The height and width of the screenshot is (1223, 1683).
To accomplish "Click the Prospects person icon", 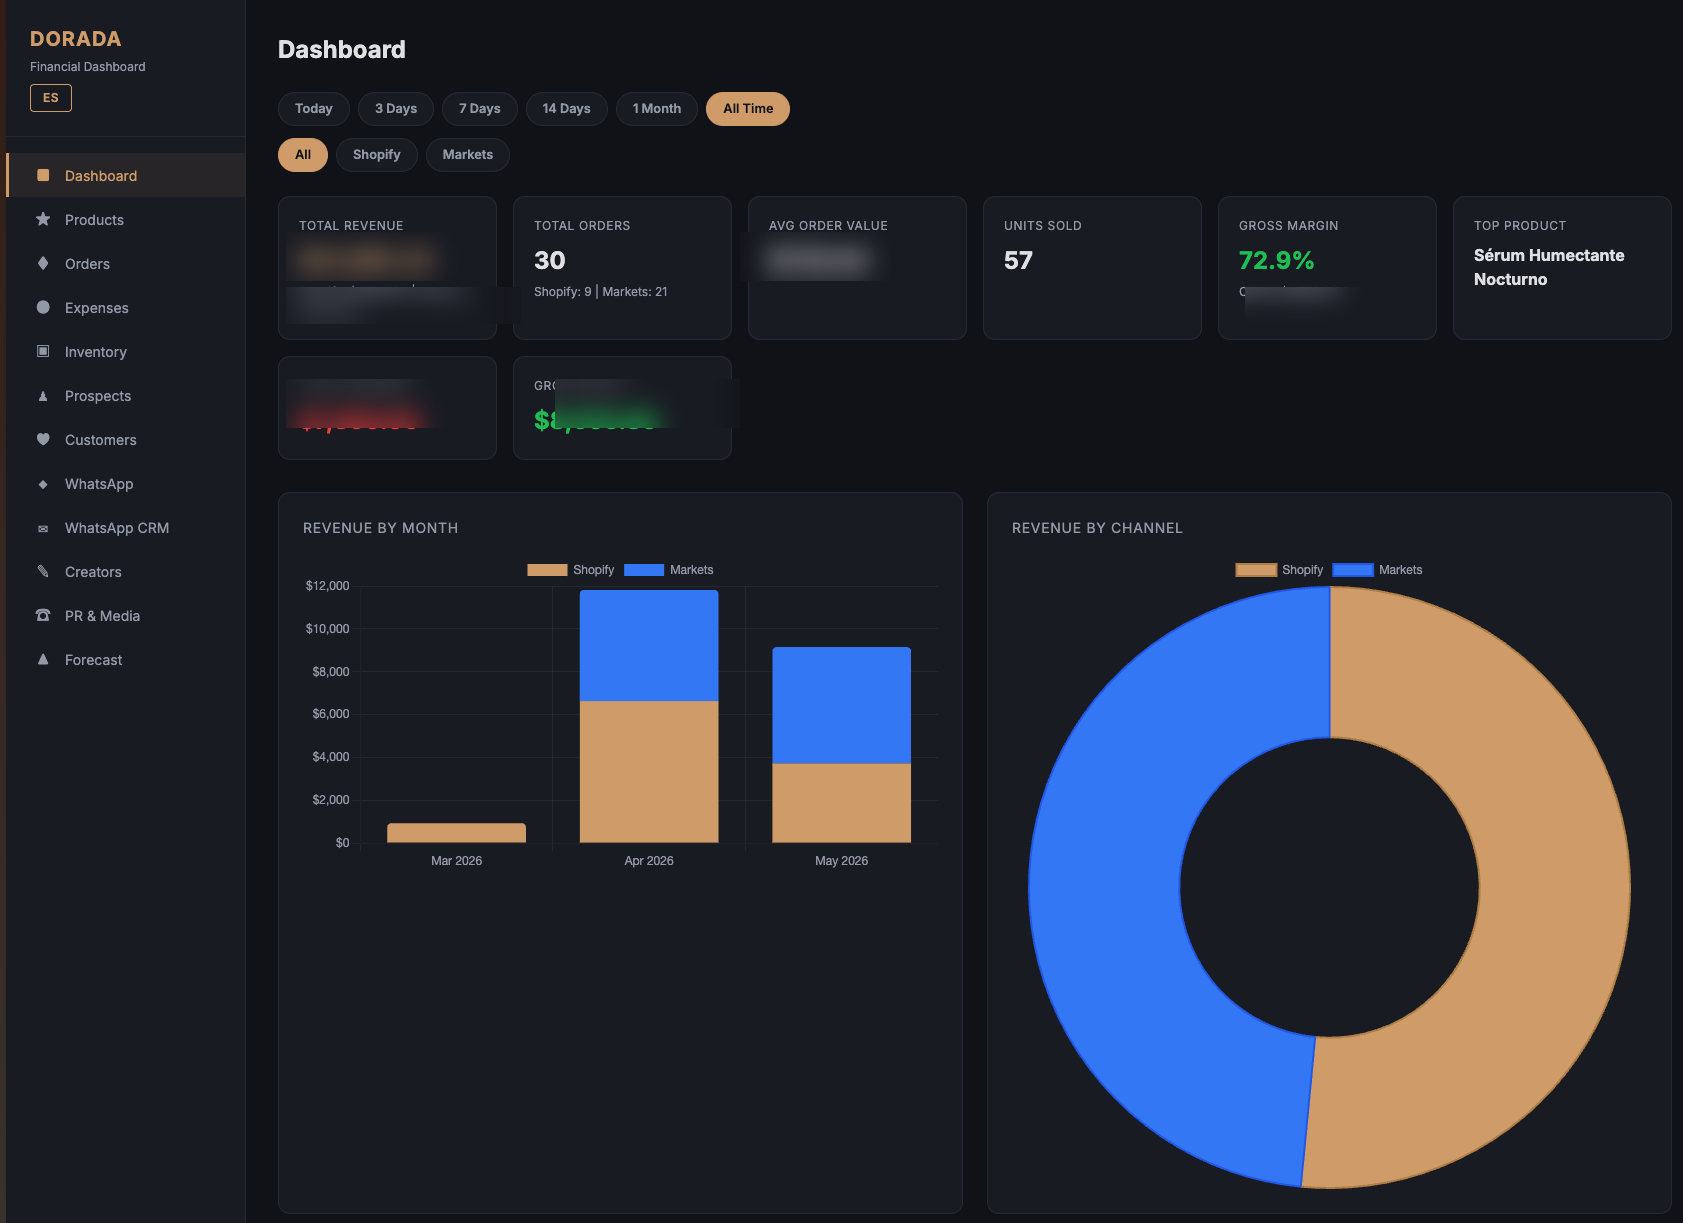I will point(43,396).
